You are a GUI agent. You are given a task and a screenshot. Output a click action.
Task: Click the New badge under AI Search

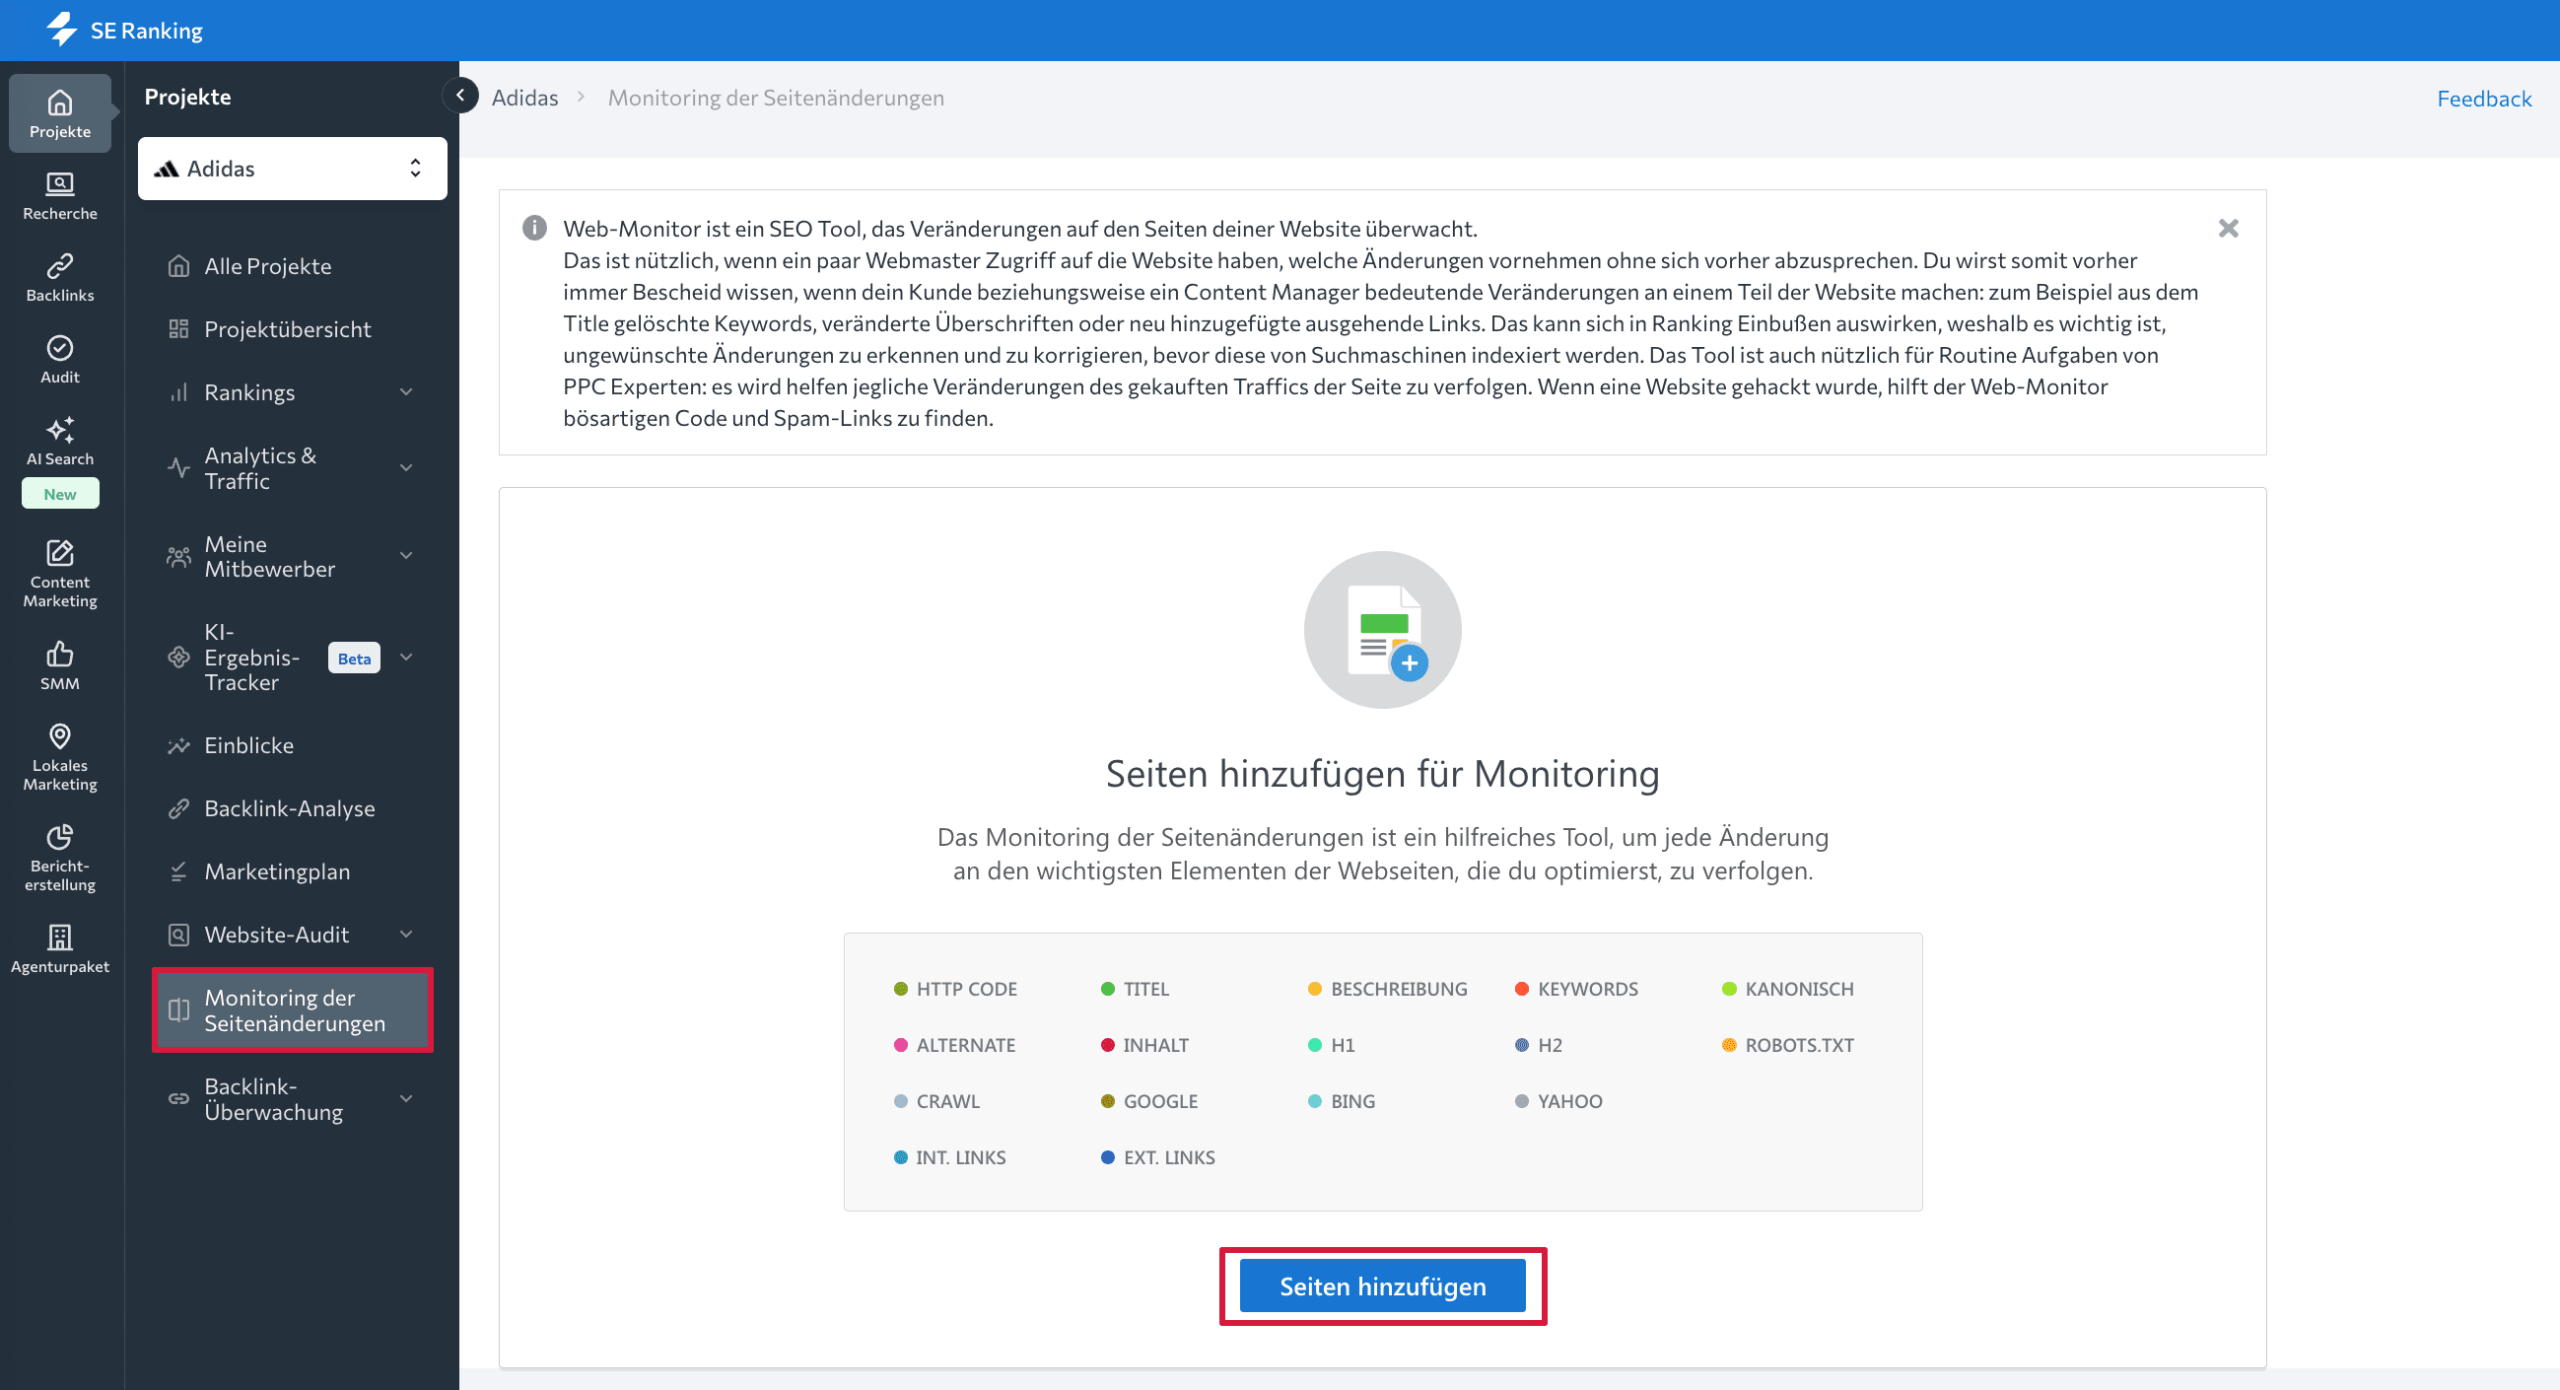(60, 494)
